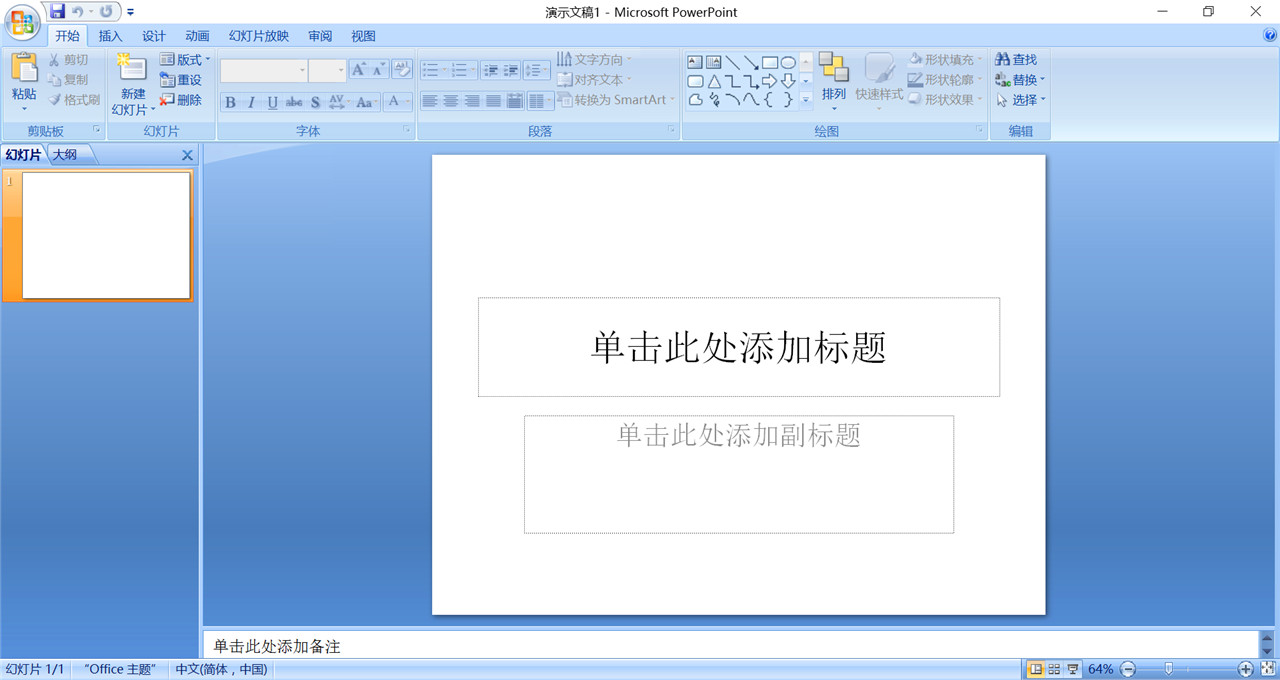Toggle Bold formatting
The width and height of the screenshot is (1280, 680).
point(230,102)
